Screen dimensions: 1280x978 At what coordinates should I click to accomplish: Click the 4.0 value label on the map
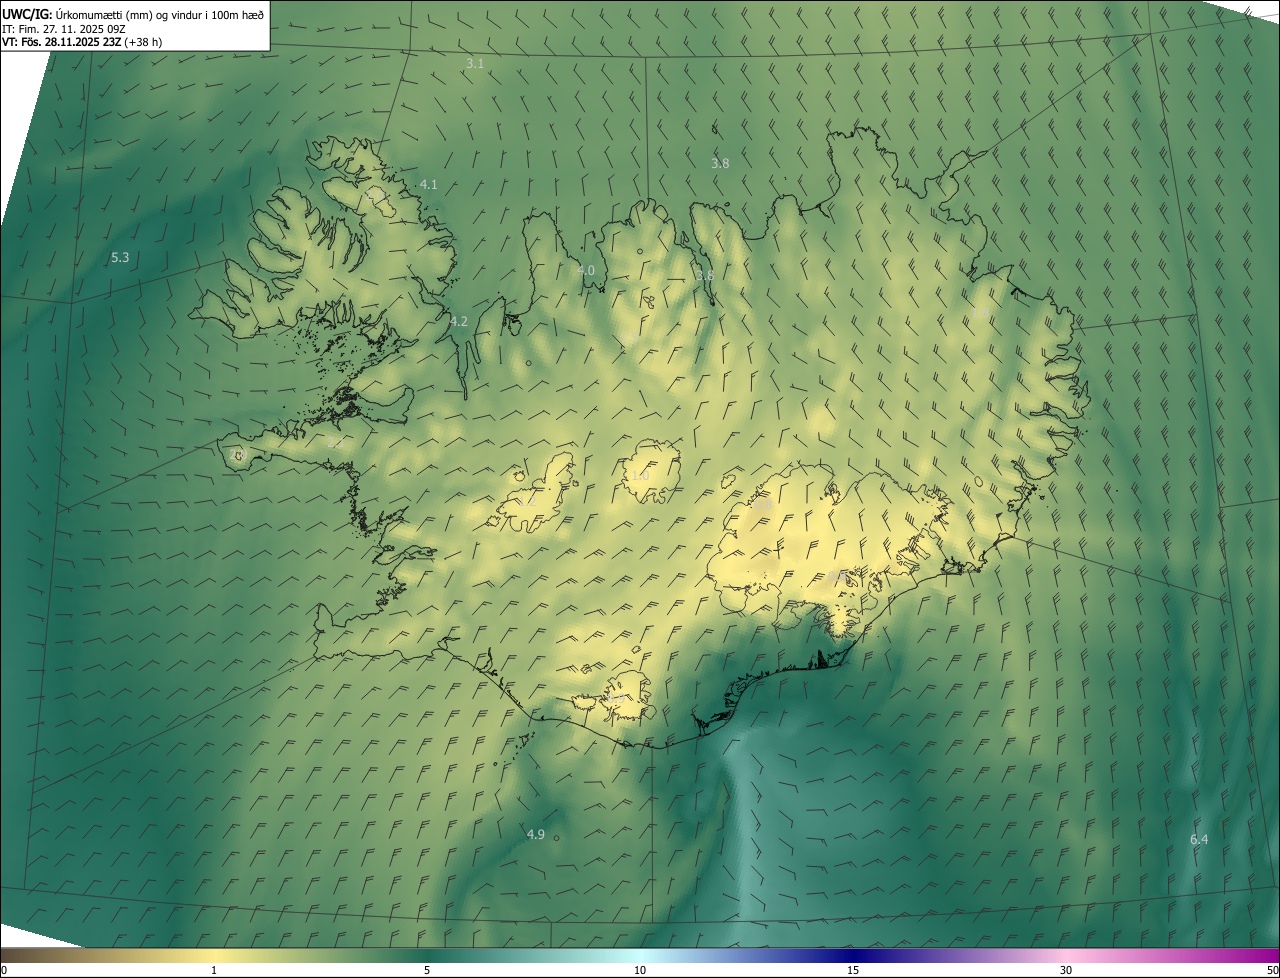[586, 270]
